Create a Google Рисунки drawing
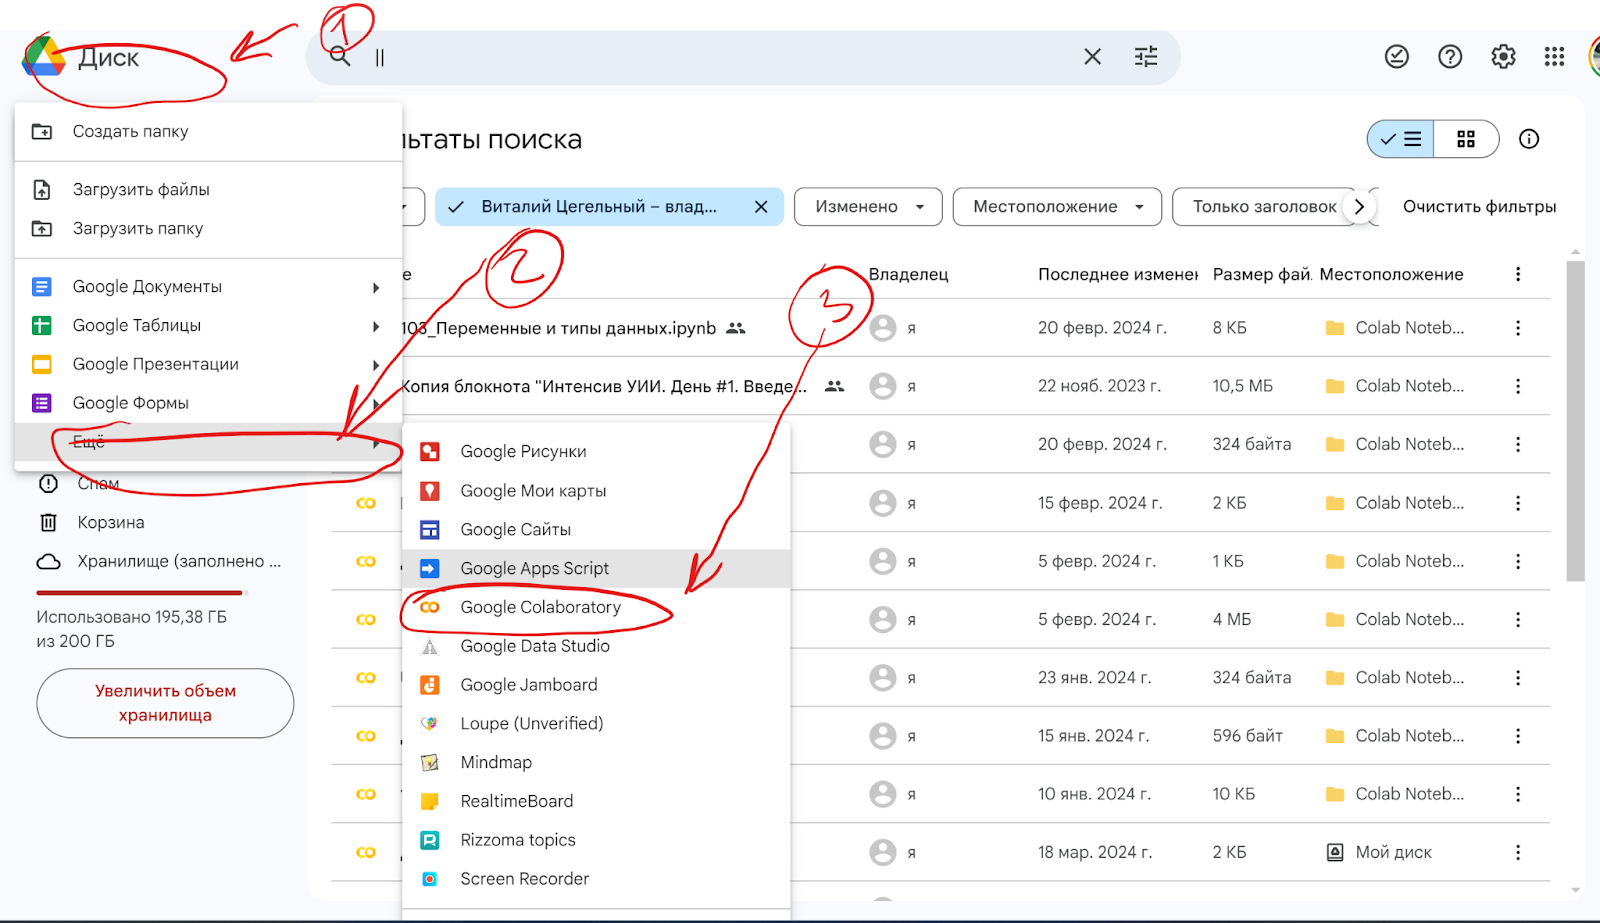Screen dimensions: 1600x923 (x=596, y=451)
